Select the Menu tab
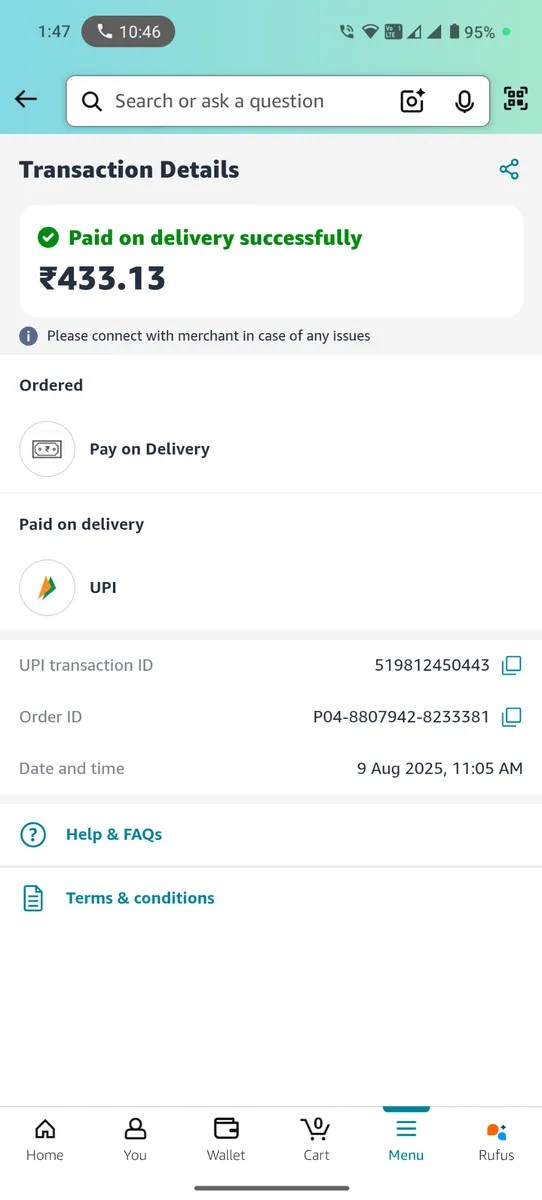The height and width of the screenshot is (1200, 542). tap(406, 1140)
